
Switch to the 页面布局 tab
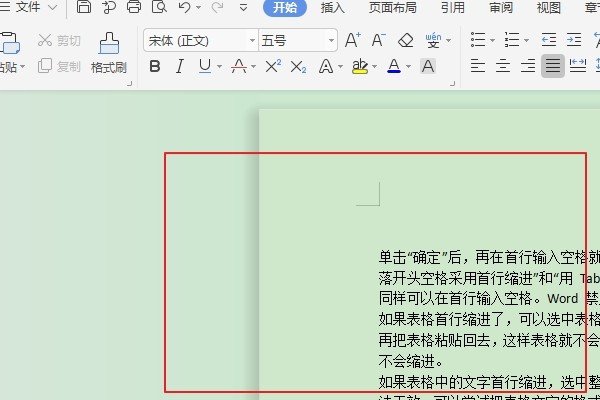pyautogui.click(x=393, y=8)
